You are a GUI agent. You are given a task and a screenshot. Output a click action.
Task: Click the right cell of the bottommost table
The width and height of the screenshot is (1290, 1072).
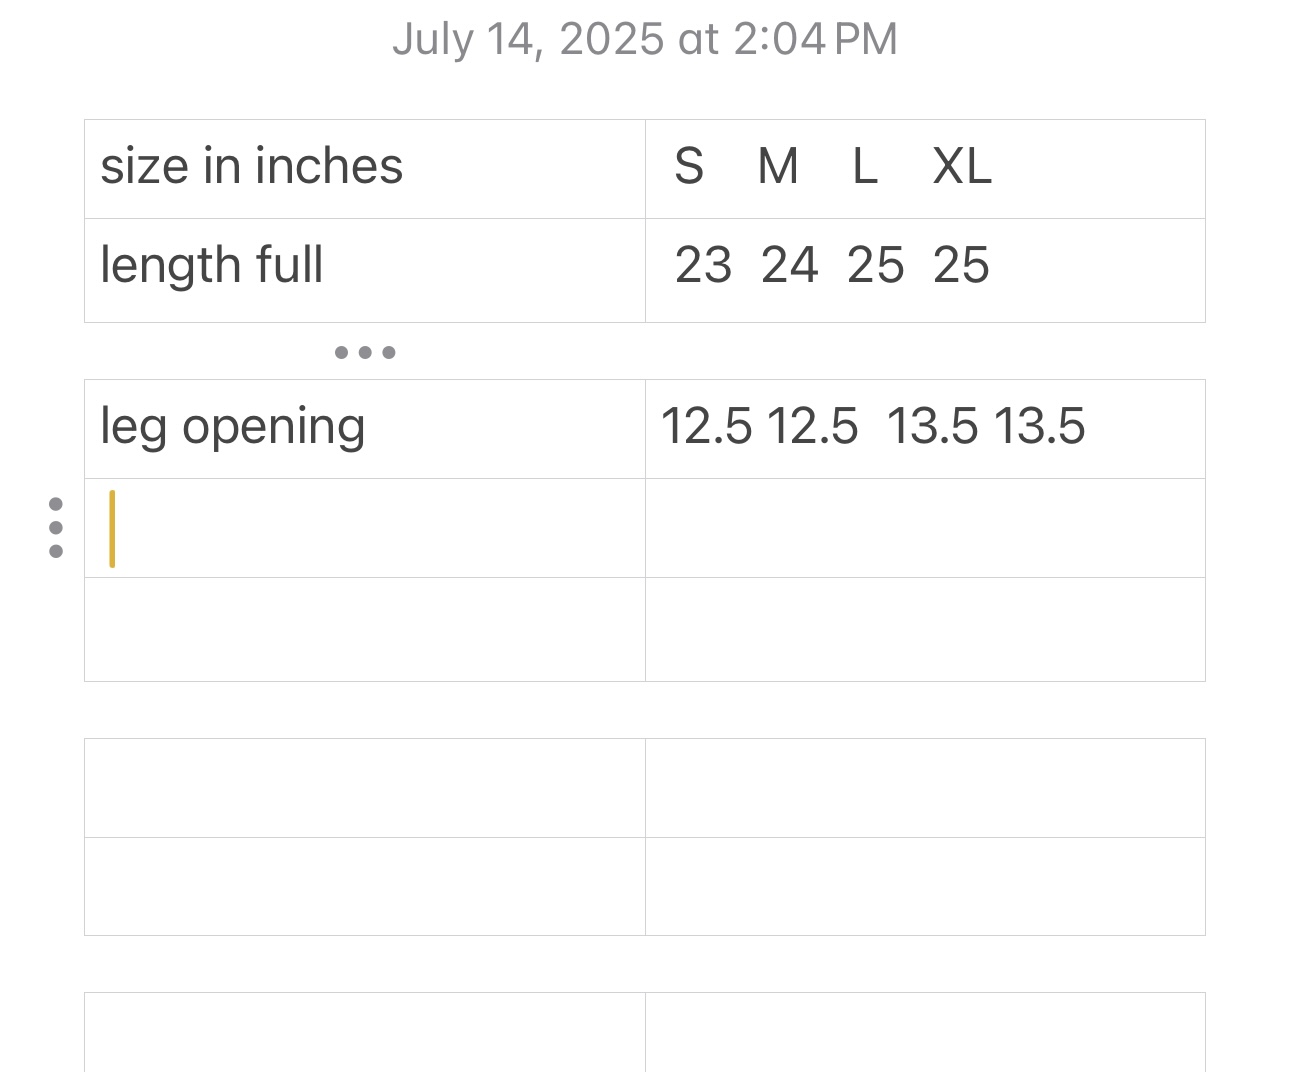(x=924, y=1032)
